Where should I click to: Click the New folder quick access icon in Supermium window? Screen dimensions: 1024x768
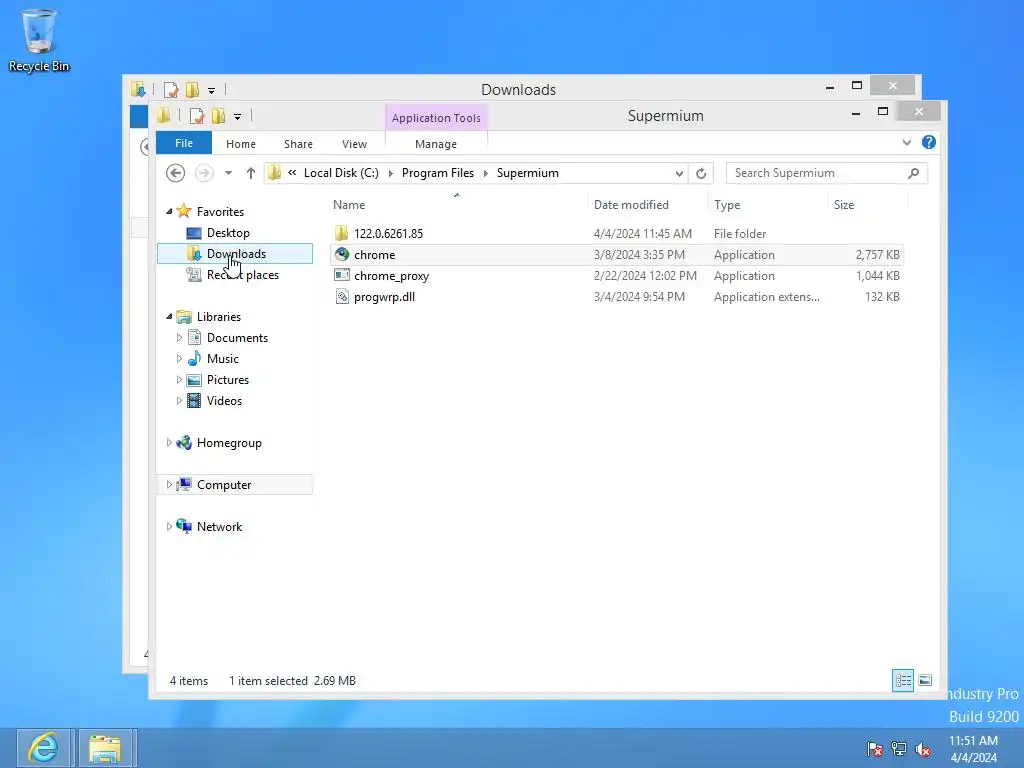(218, 116)
